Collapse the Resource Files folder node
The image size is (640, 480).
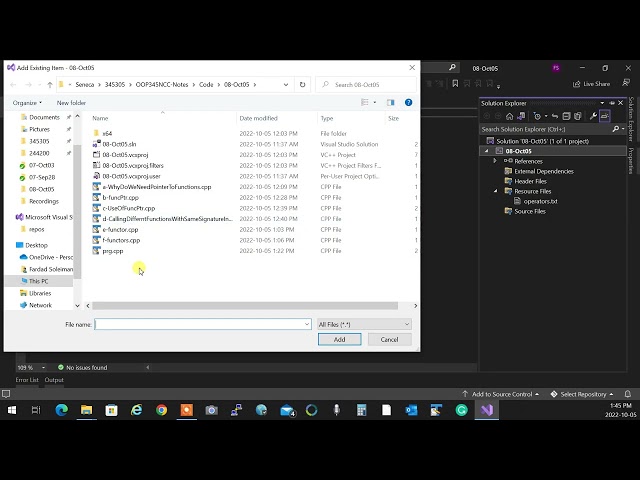[x=494, y=191]
